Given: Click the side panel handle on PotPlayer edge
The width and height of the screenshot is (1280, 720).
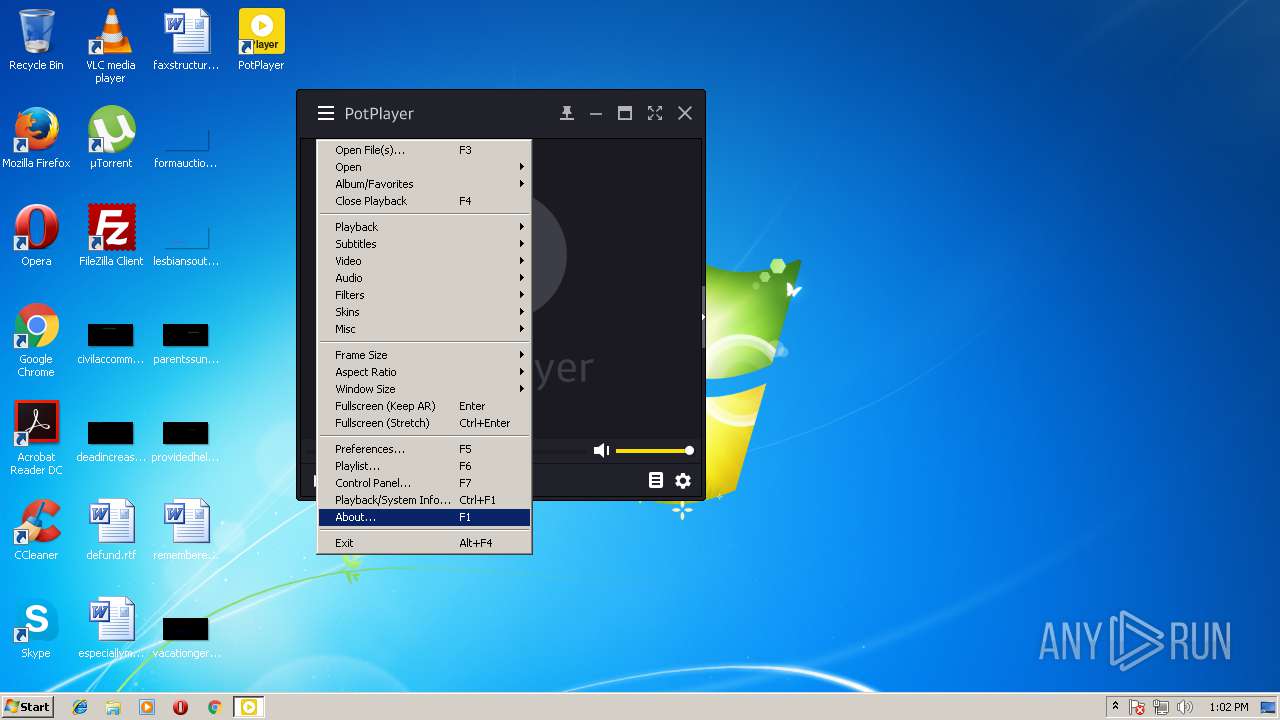Looking at the screenshot, I should (x=702, y=317).
